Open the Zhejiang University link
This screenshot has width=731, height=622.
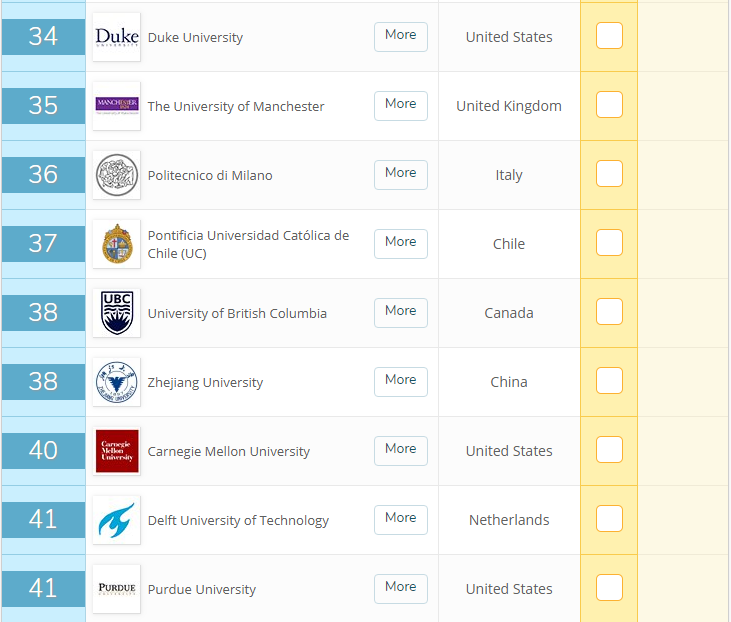[x=205, y=383]
